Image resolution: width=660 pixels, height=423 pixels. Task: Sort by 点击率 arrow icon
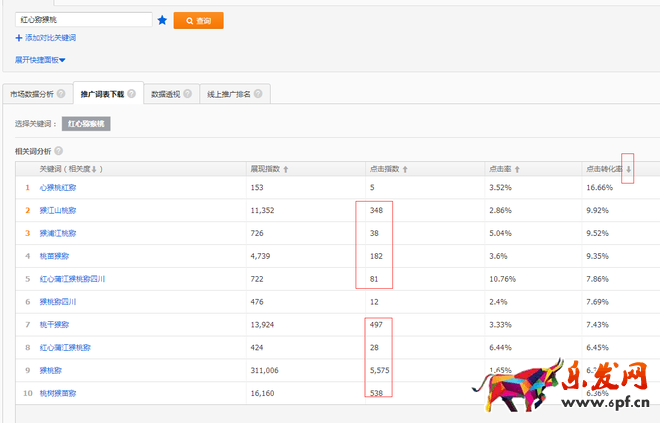[x=517, y=169]
